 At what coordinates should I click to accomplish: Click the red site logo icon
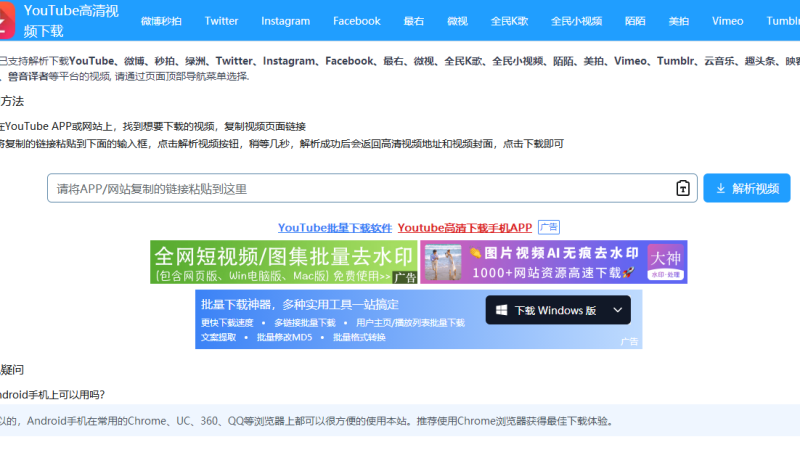(x=7, y=20)
